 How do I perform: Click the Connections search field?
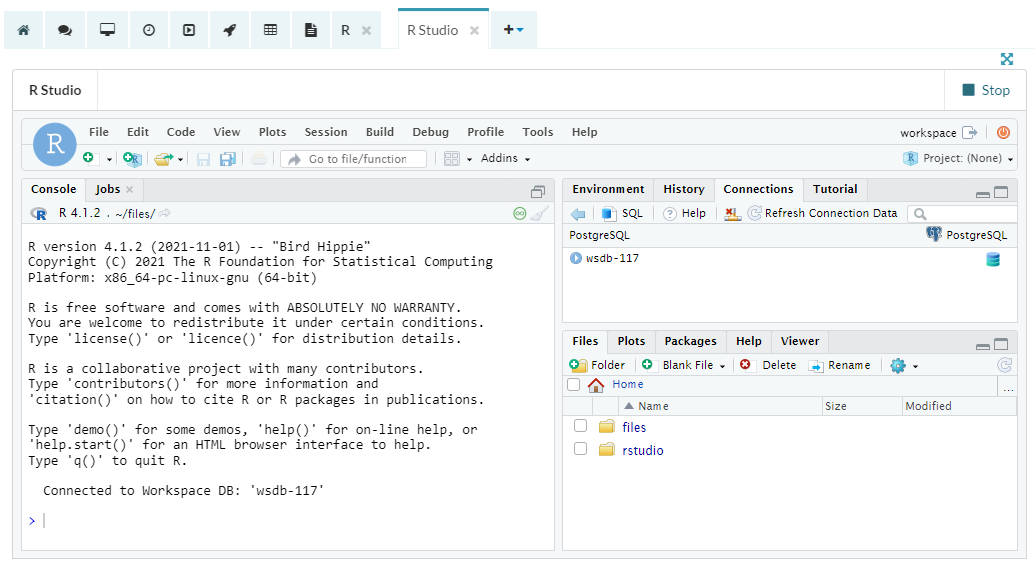(964, 214)
